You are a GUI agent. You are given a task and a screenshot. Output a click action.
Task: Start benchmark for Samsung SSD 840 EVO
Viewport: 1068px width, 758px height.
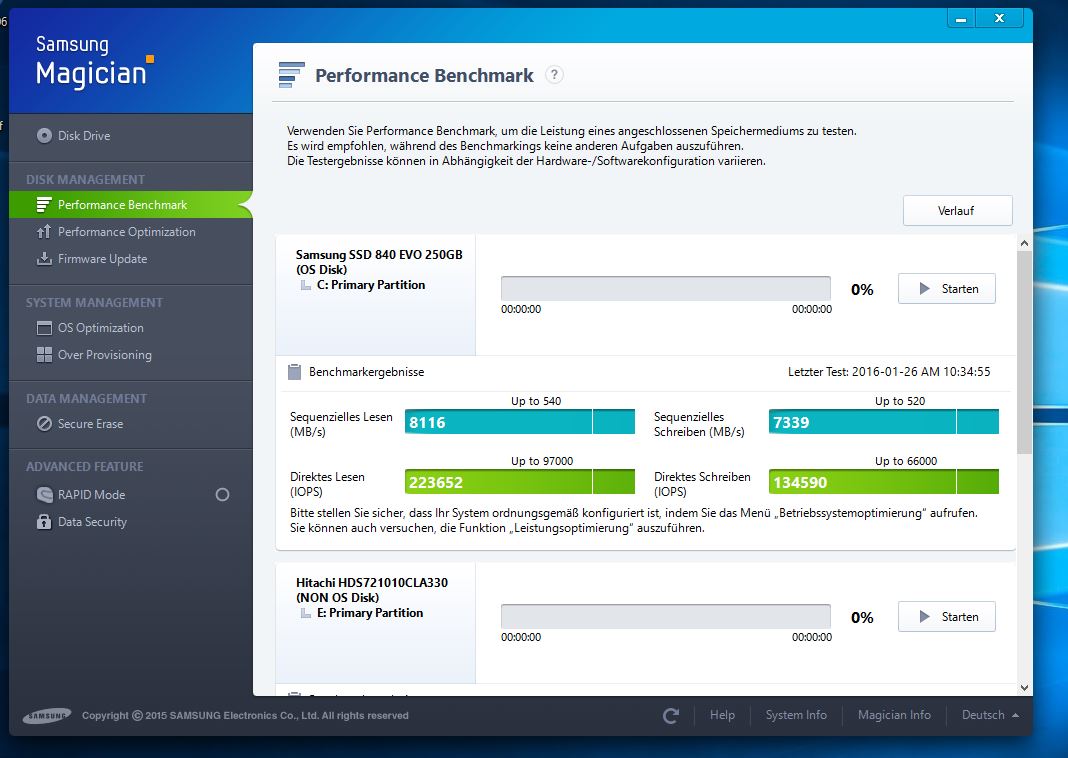tap(947, 289)
